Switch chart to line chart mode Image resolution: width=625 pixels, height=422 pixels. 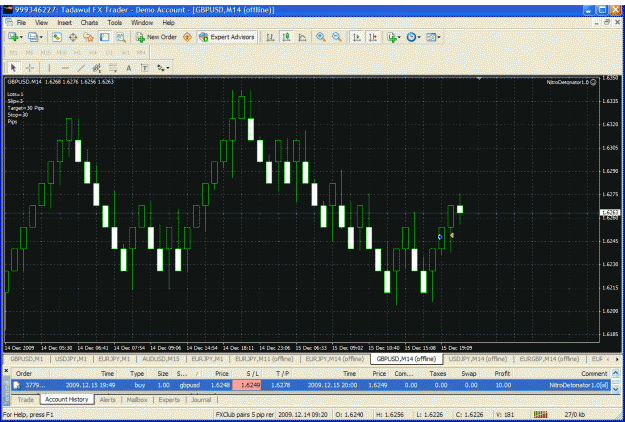303,37
